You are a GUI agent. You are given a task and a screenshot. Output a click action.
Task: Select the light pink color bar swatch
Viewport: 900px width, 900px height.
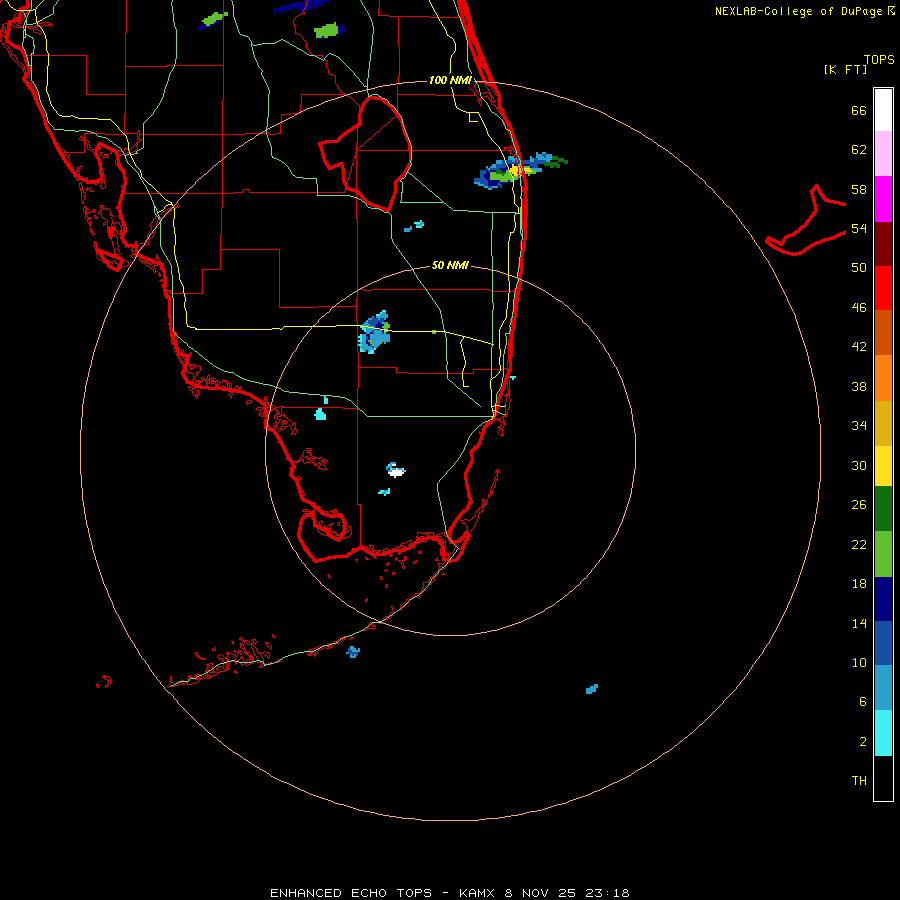coord(883,153)
